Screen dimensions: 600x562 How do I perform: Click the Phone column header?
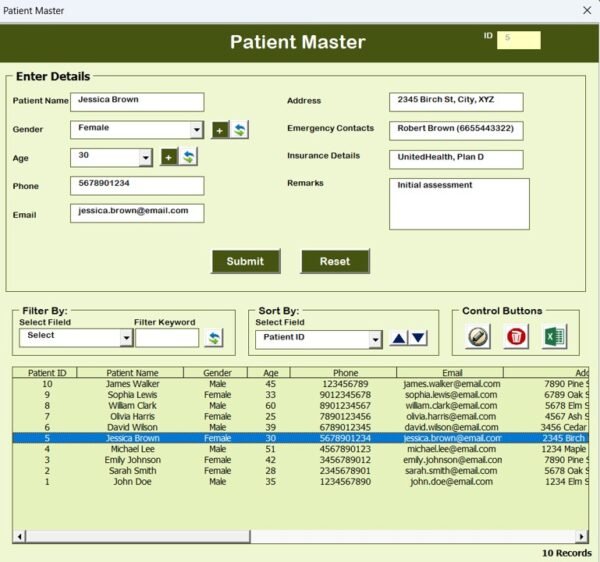coord(344,373)
